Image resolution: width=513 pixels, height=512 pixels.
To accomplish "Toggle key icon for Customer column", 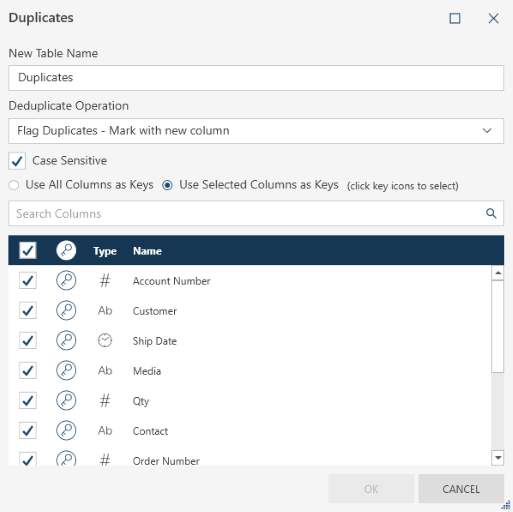I will pyautogui.click(x=66, y=310).
